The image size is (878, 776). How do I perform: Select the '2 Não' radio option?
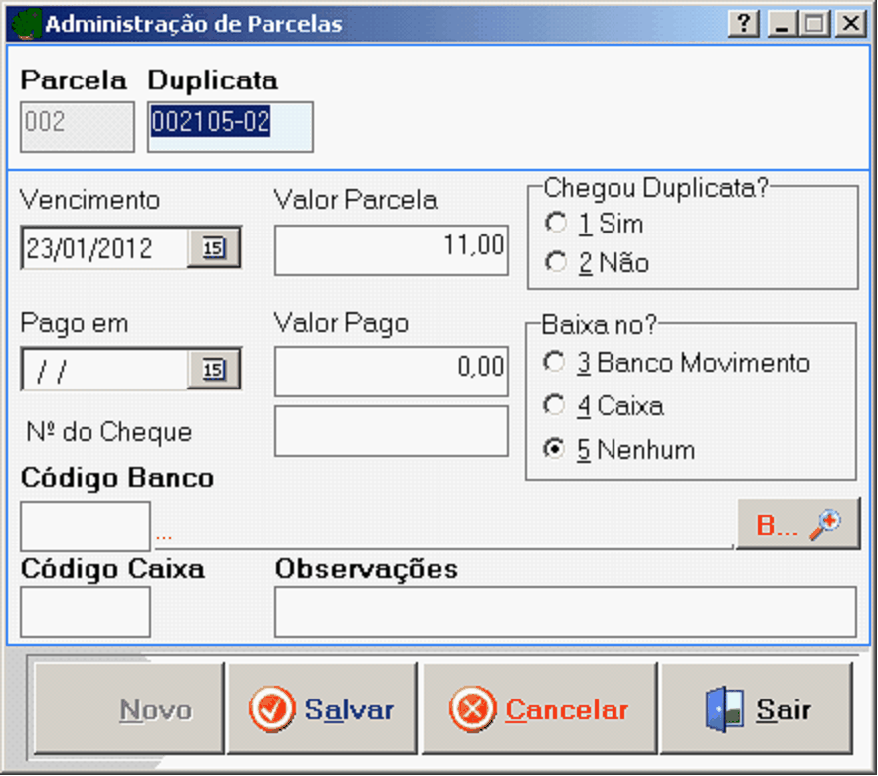tap(555, 263)
